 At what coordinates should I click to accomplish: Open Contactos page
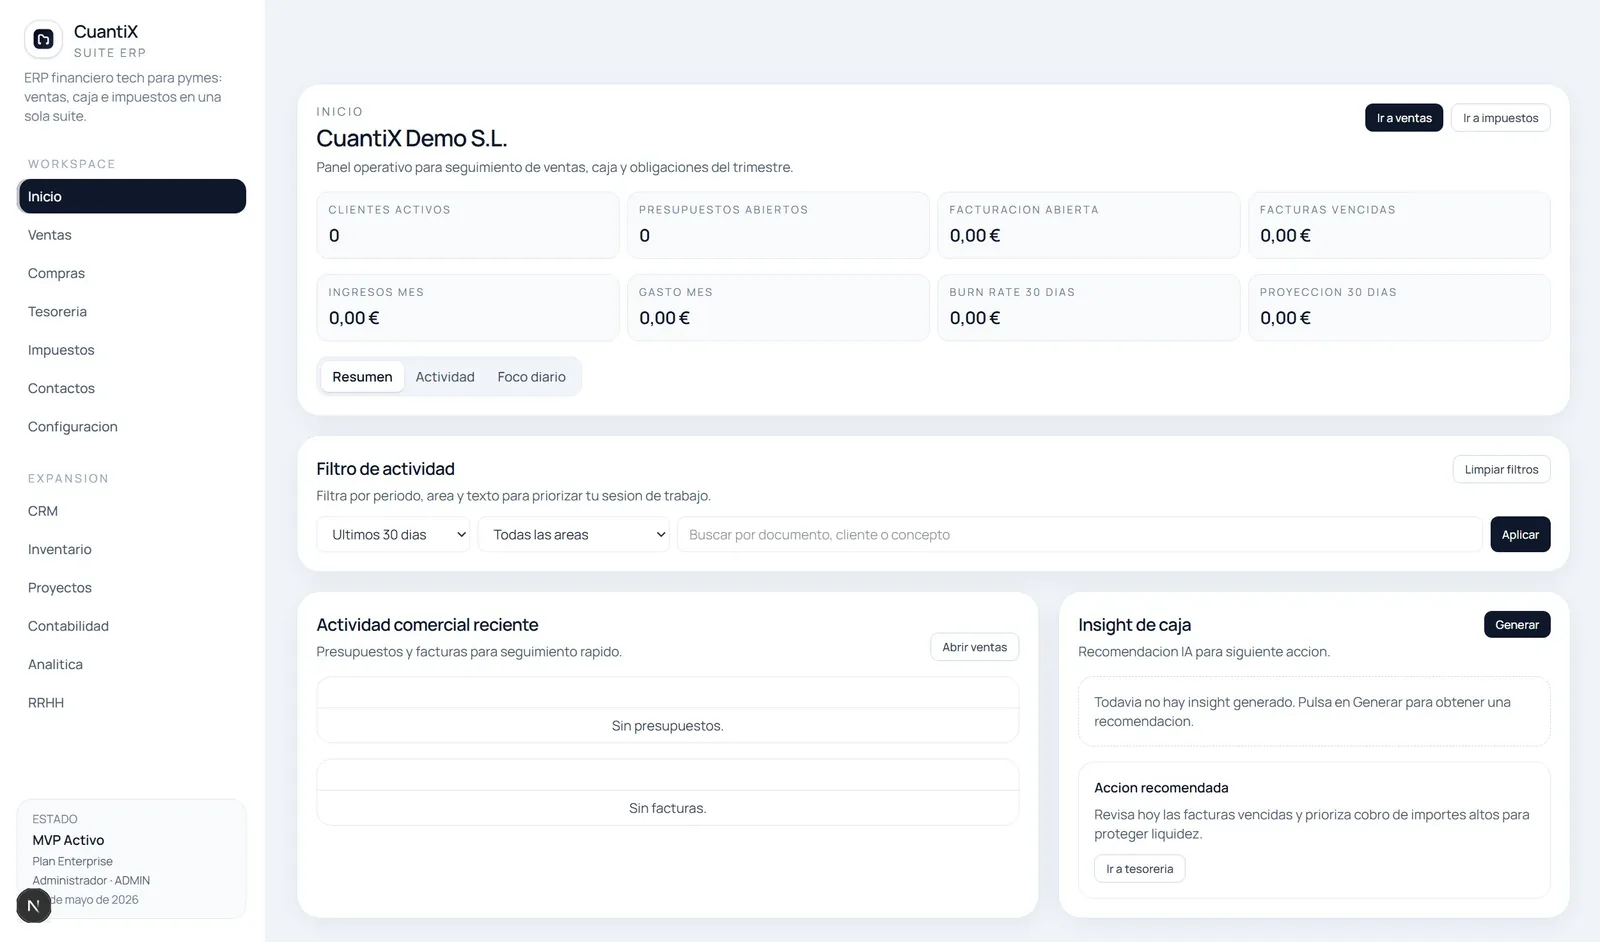tap(131, 388)
